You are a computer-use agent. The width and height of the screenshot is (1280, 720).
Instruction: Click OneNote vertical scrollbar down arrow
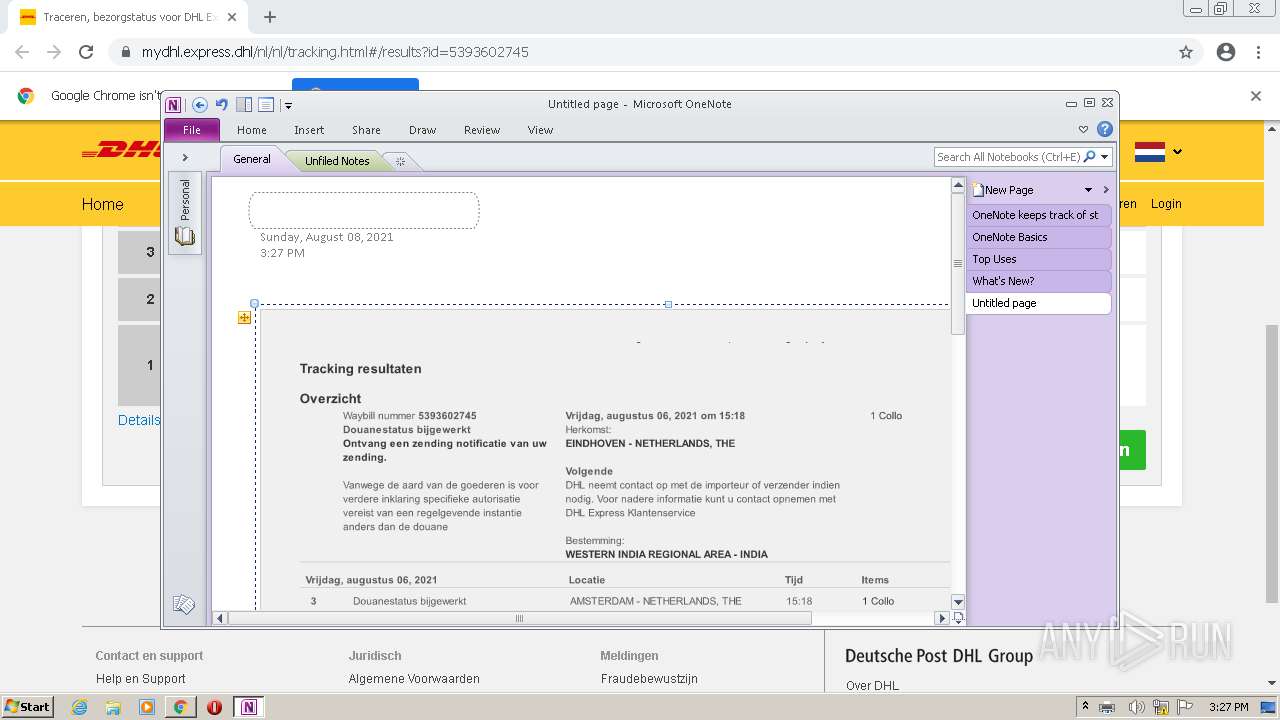pyautogui.click(x=957, y=602)
